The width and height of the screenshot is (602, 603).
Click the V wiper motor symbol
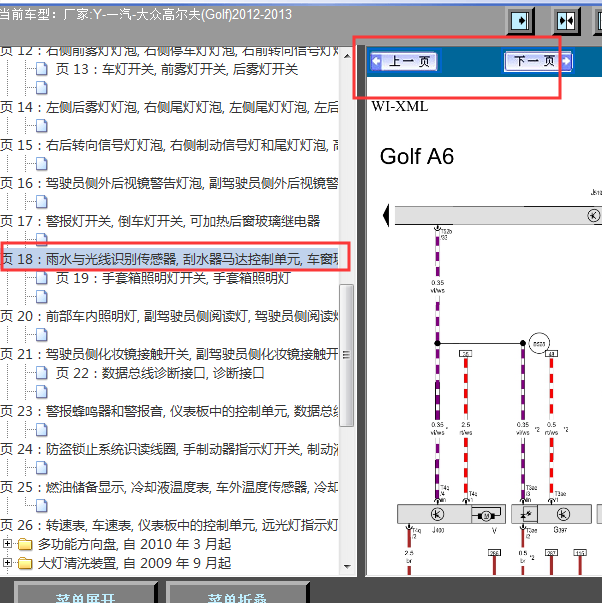tap(487, 515)
